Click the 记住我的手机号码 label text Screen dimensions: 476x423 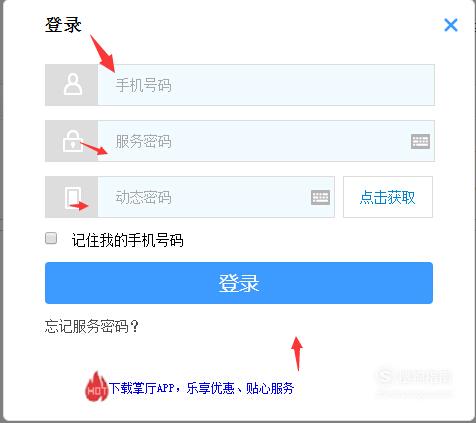pyautogui.click(x=127, y=240)
